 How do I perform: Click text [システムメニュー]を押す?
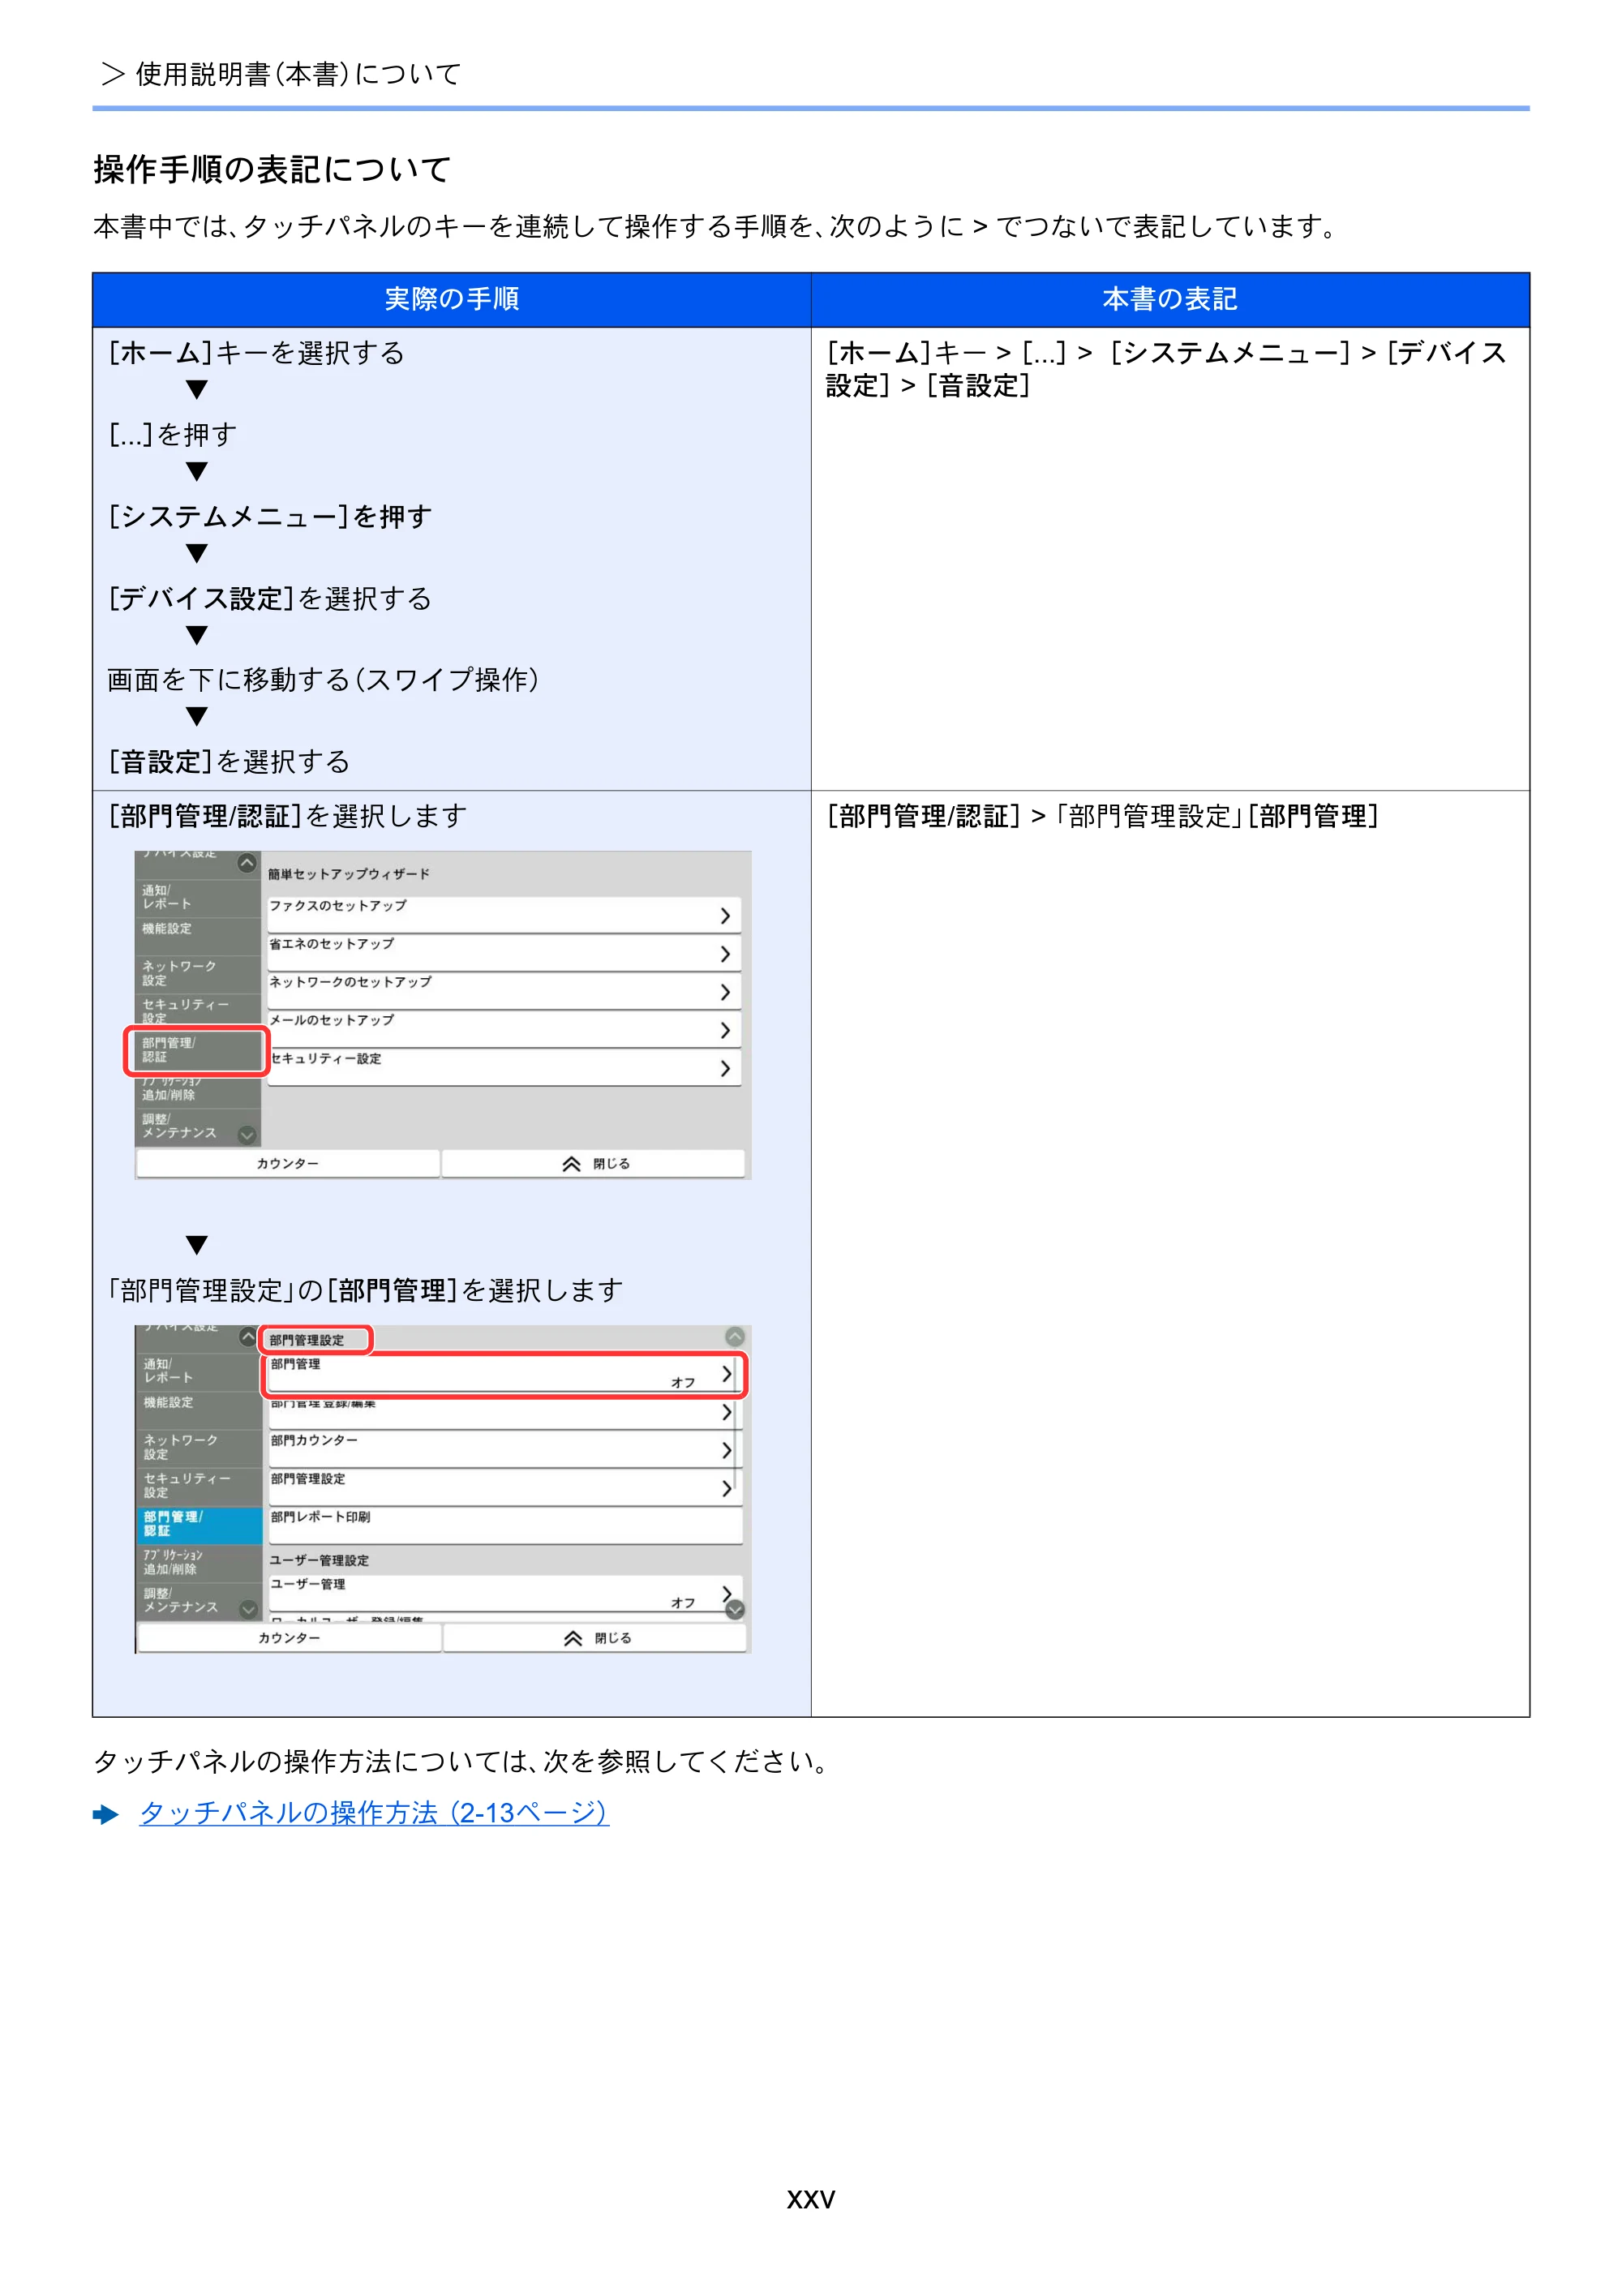(x=270, y=517)
